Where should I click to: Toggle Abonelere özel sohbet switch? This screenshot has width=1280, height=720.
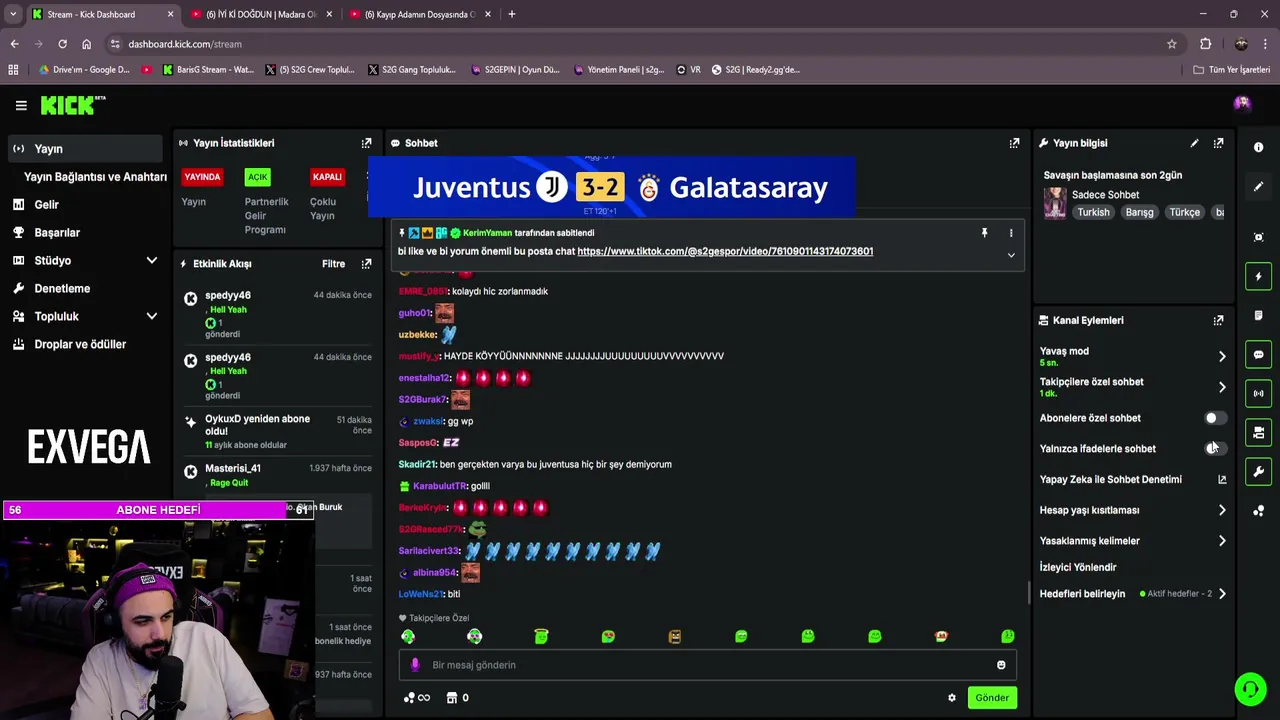coord(1214,418)
